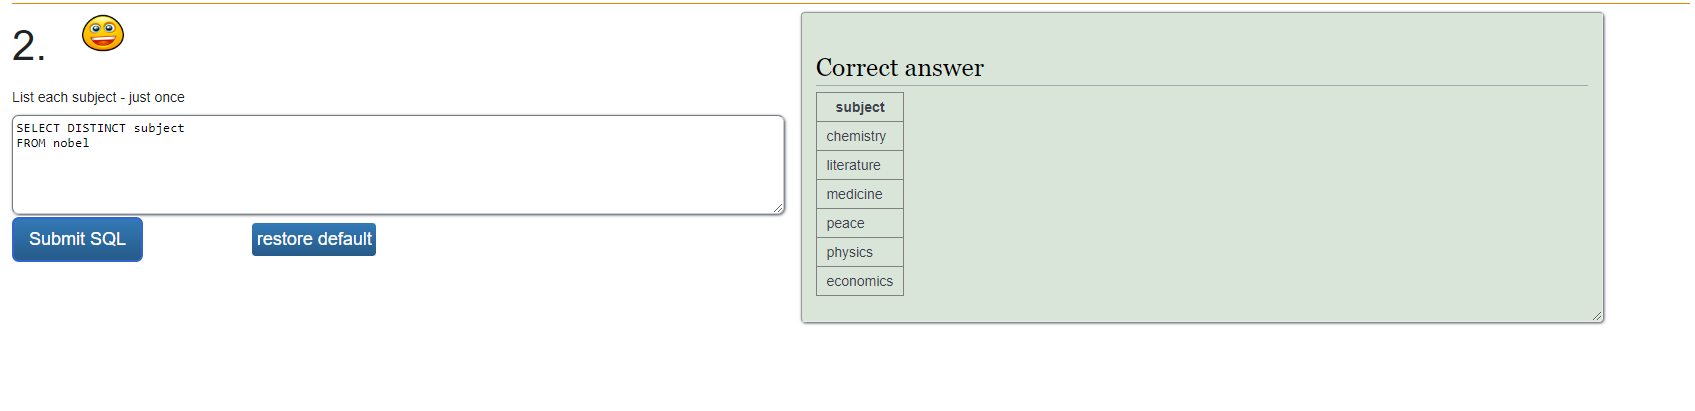1695x411 pixels.
Task: Click the Submit SQL button
Action: click(77, 239)
